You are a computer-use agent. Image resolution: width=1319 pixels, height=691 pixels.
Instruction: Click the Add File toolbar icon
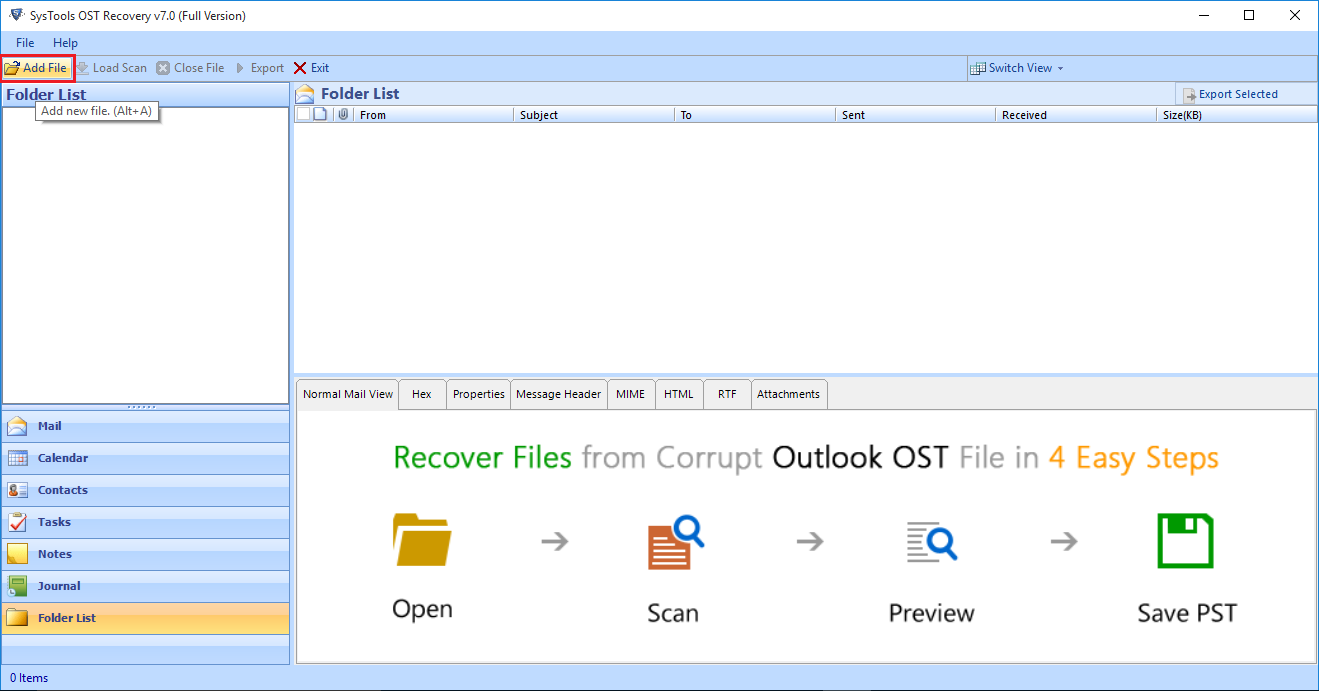(12, 68)
